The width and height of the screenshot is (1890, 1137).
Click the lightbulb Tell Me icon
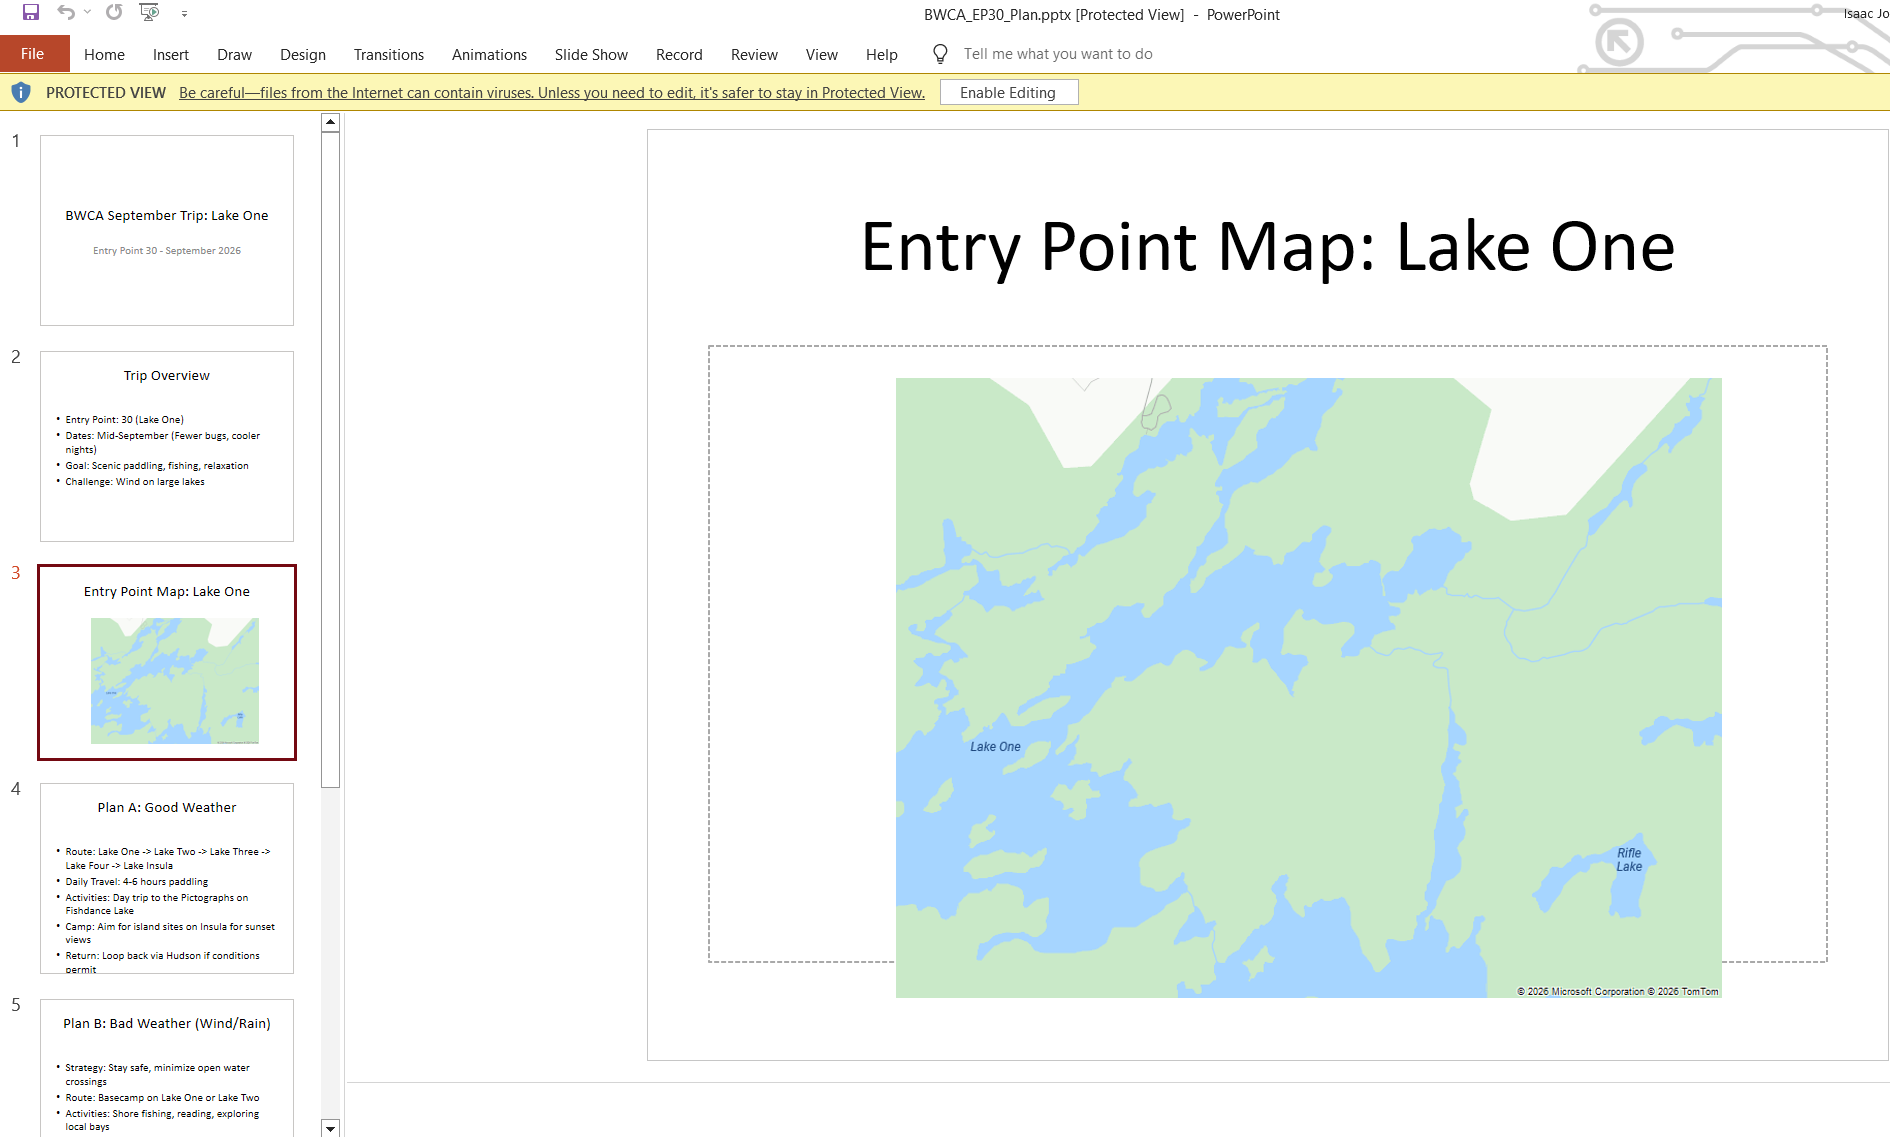(x=939, y=54)
